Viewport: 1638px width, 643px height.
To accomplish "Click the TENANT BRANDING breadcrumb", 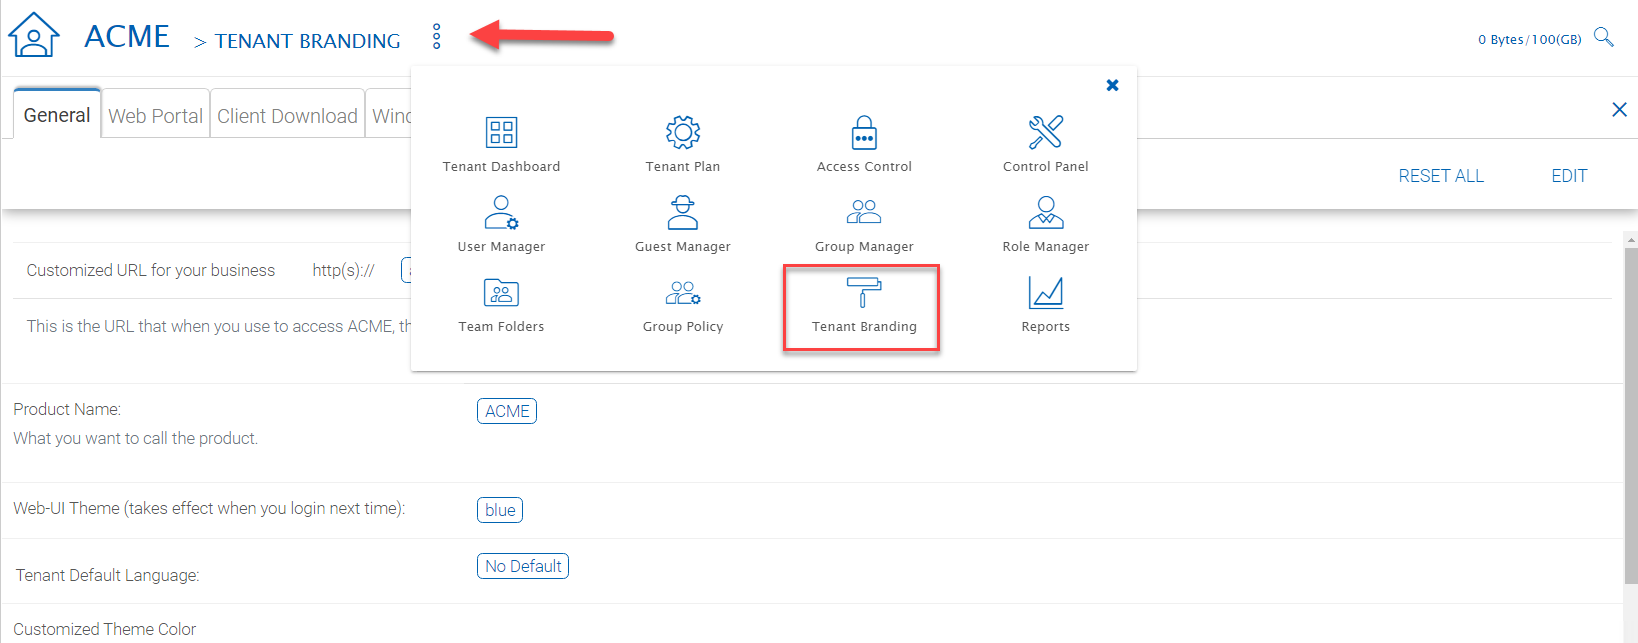I will click(307, 41).
